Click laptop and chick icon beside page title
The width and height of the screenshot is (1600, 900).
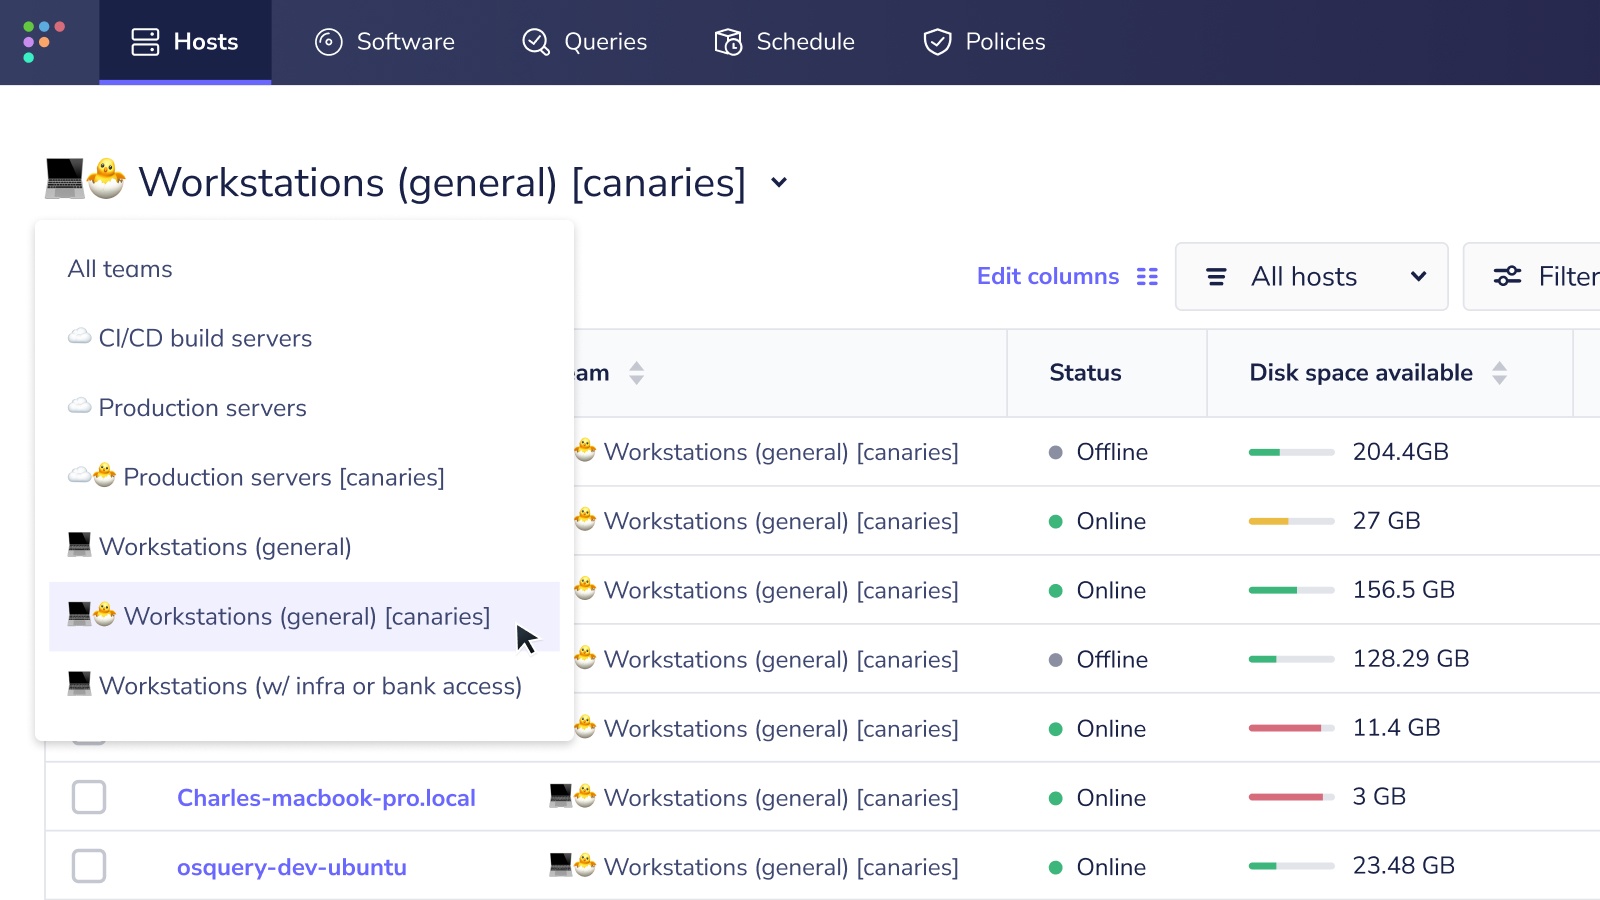(85, 180)
